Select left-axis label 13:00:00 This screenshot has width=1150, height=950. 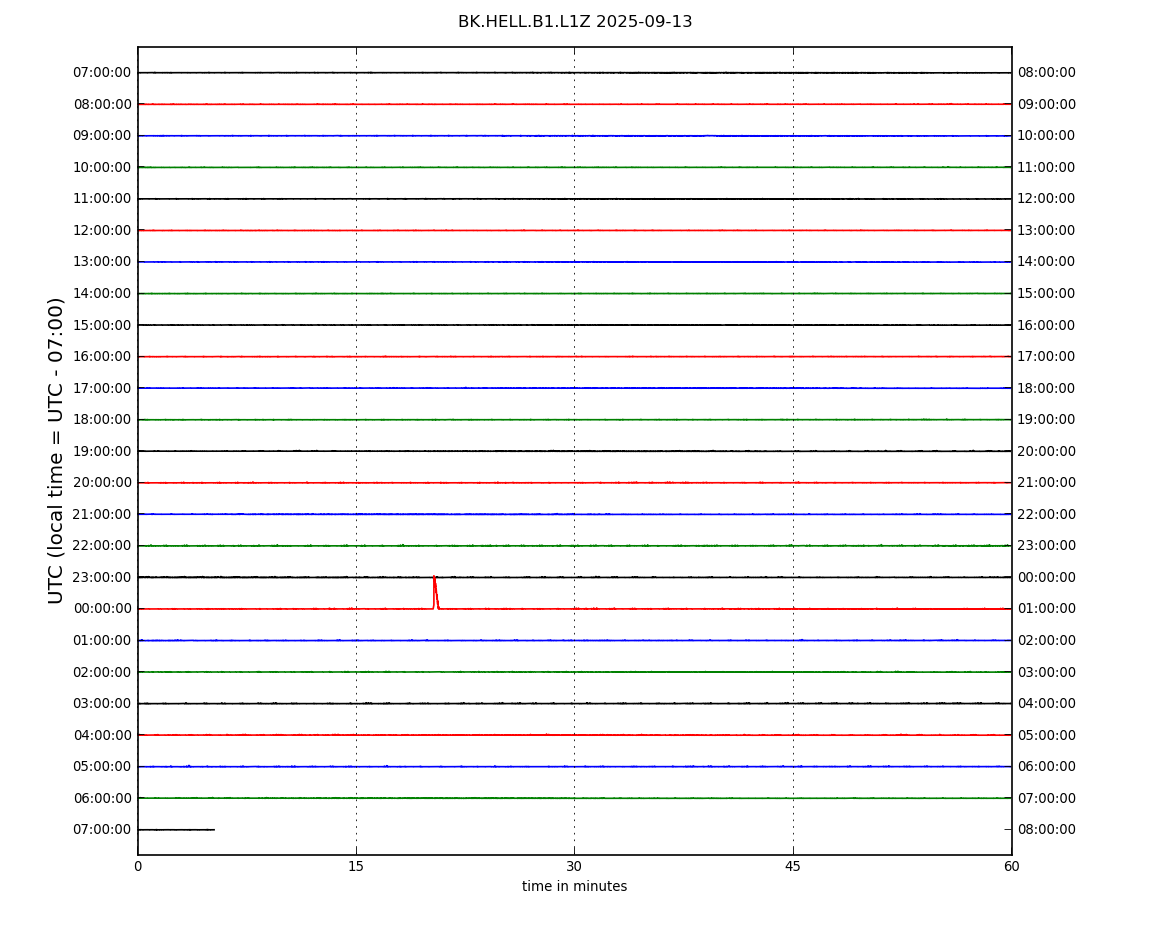(x=102, y=262)
